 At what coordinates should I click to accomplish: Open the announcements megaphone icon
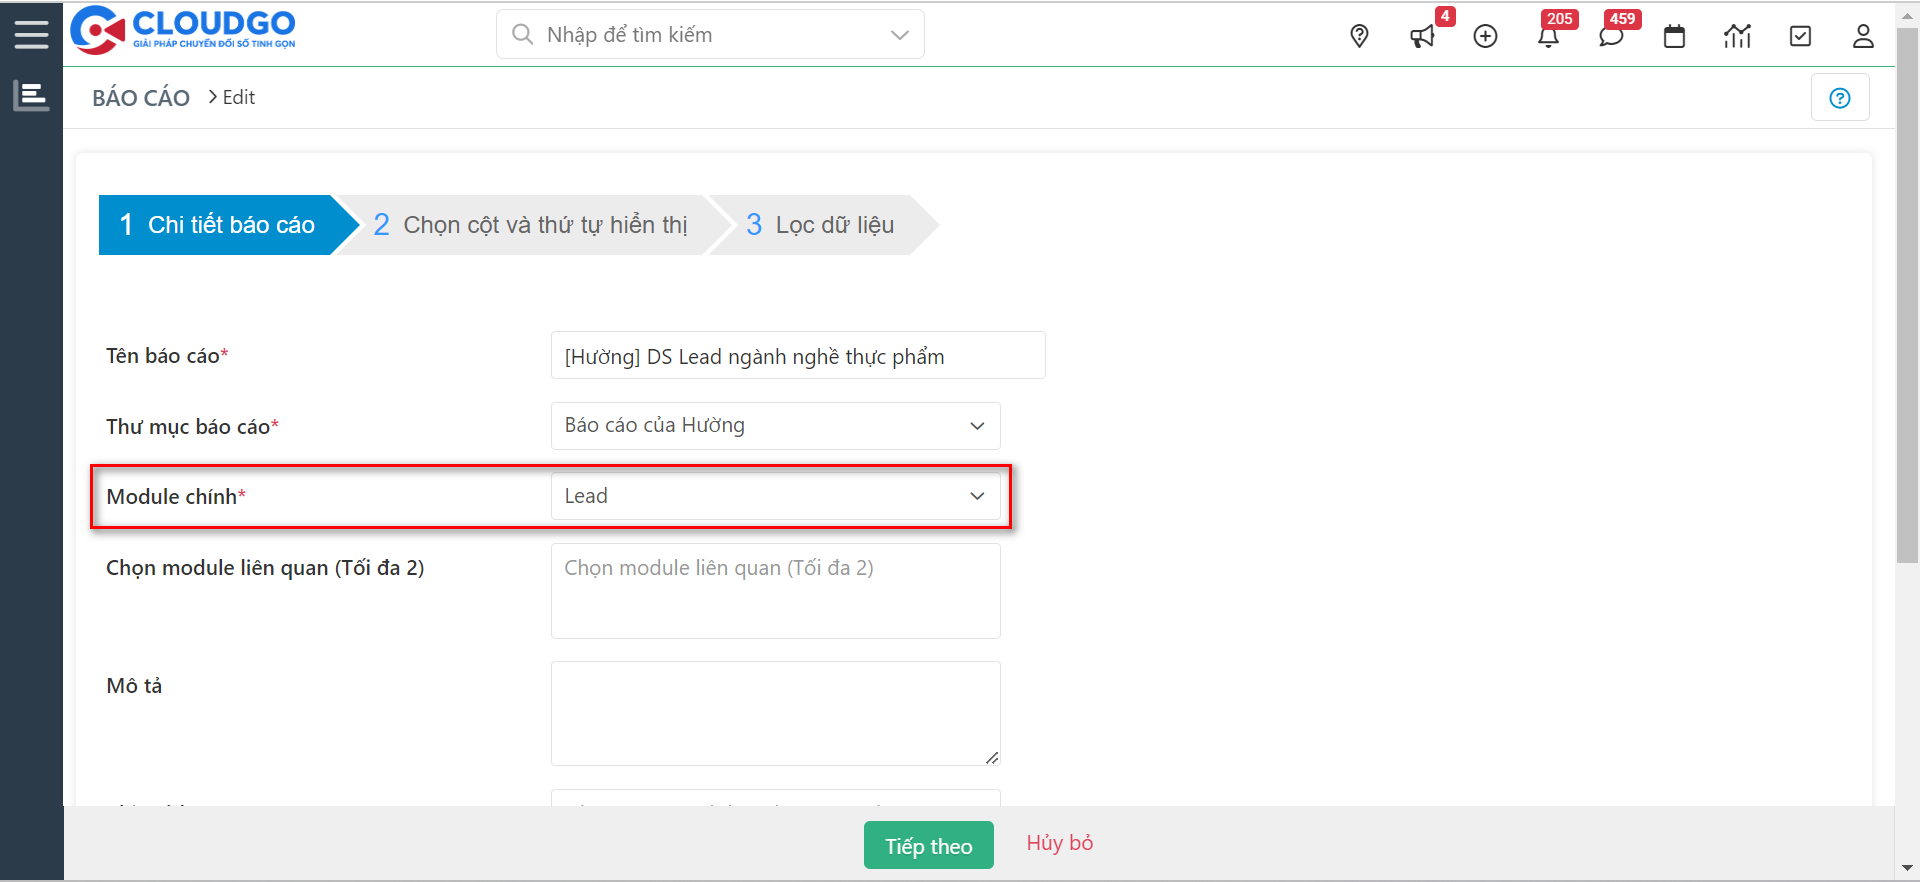1422,37
